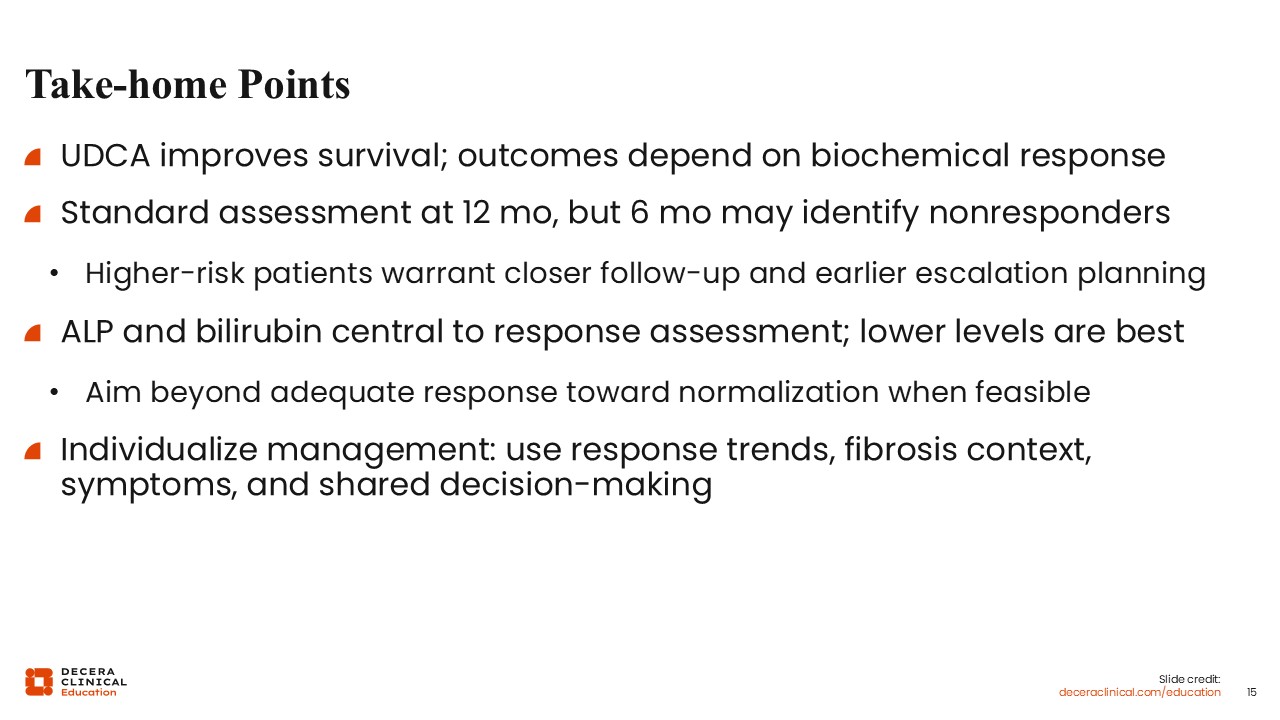Click the orange bullet beside UDCA line

(x=33, y=156)
